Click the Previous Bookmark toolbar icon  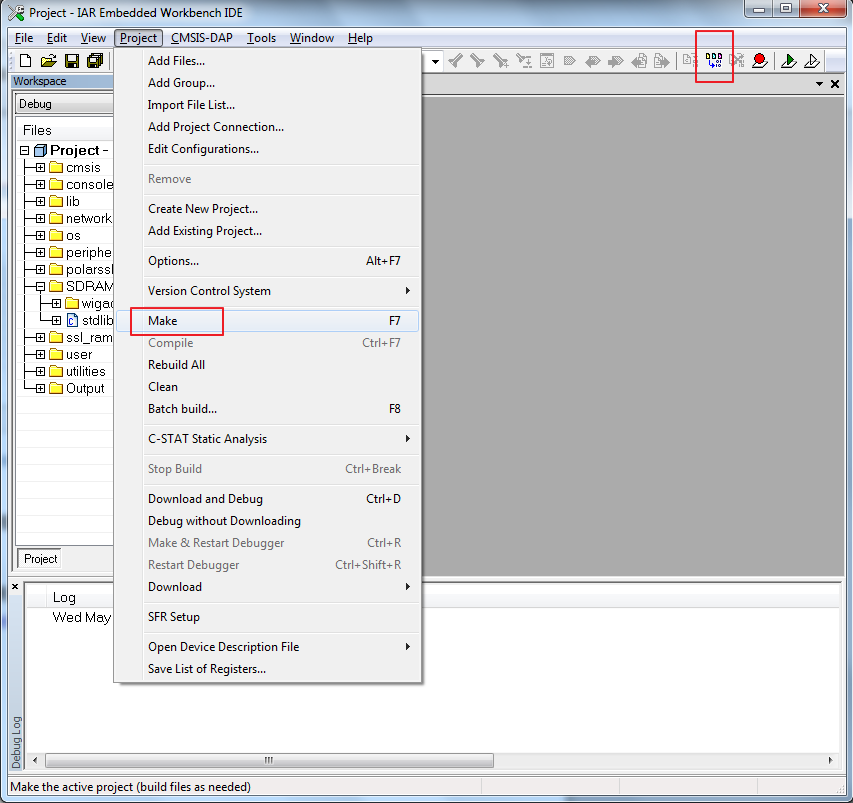click(x=592, y=60)
